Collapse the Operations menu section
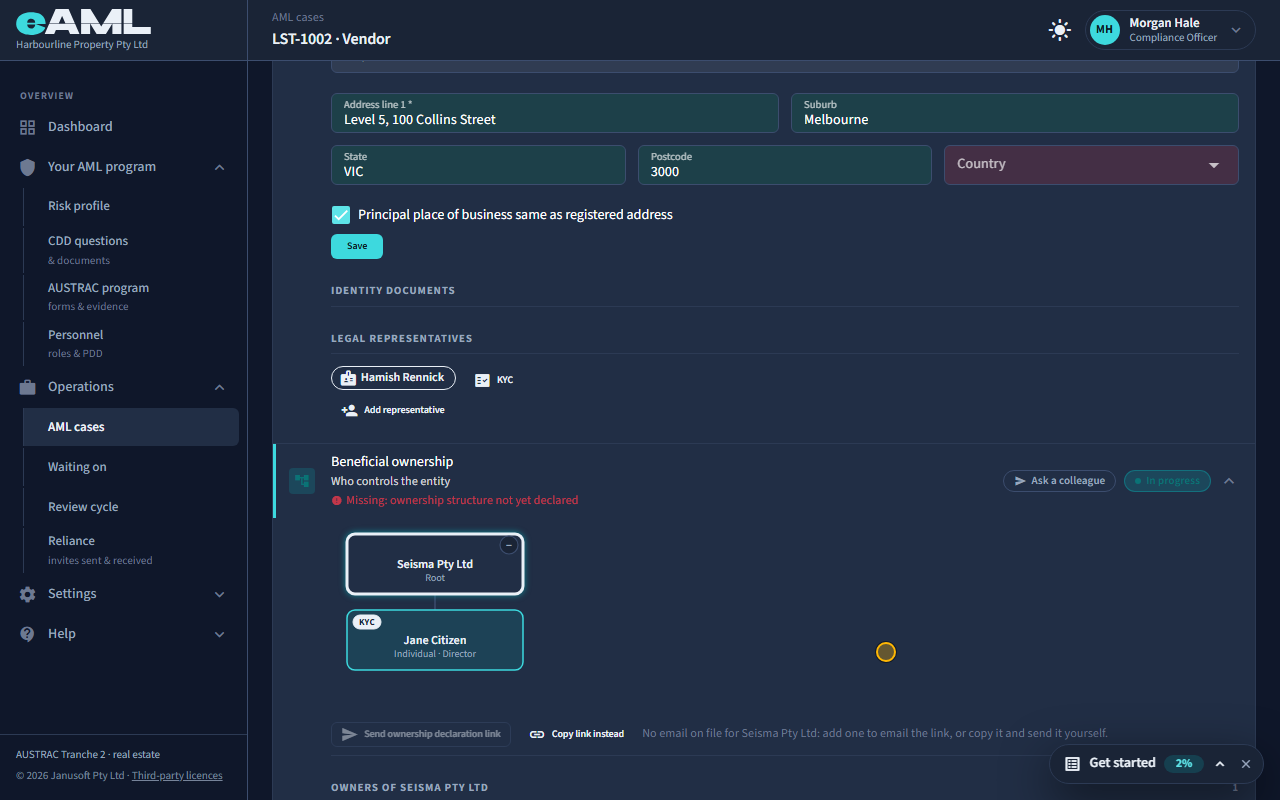This screenshot has height=800, width=1280. (220, 387)
